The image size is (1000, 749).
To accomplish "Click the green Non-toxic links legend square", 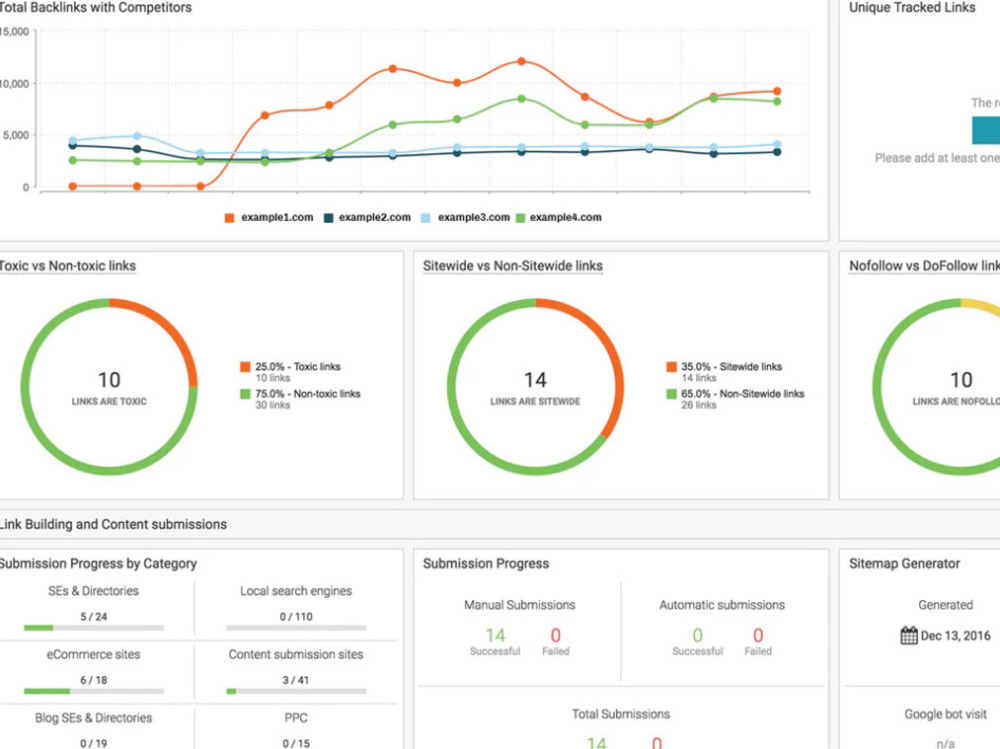I will [245, 394].
